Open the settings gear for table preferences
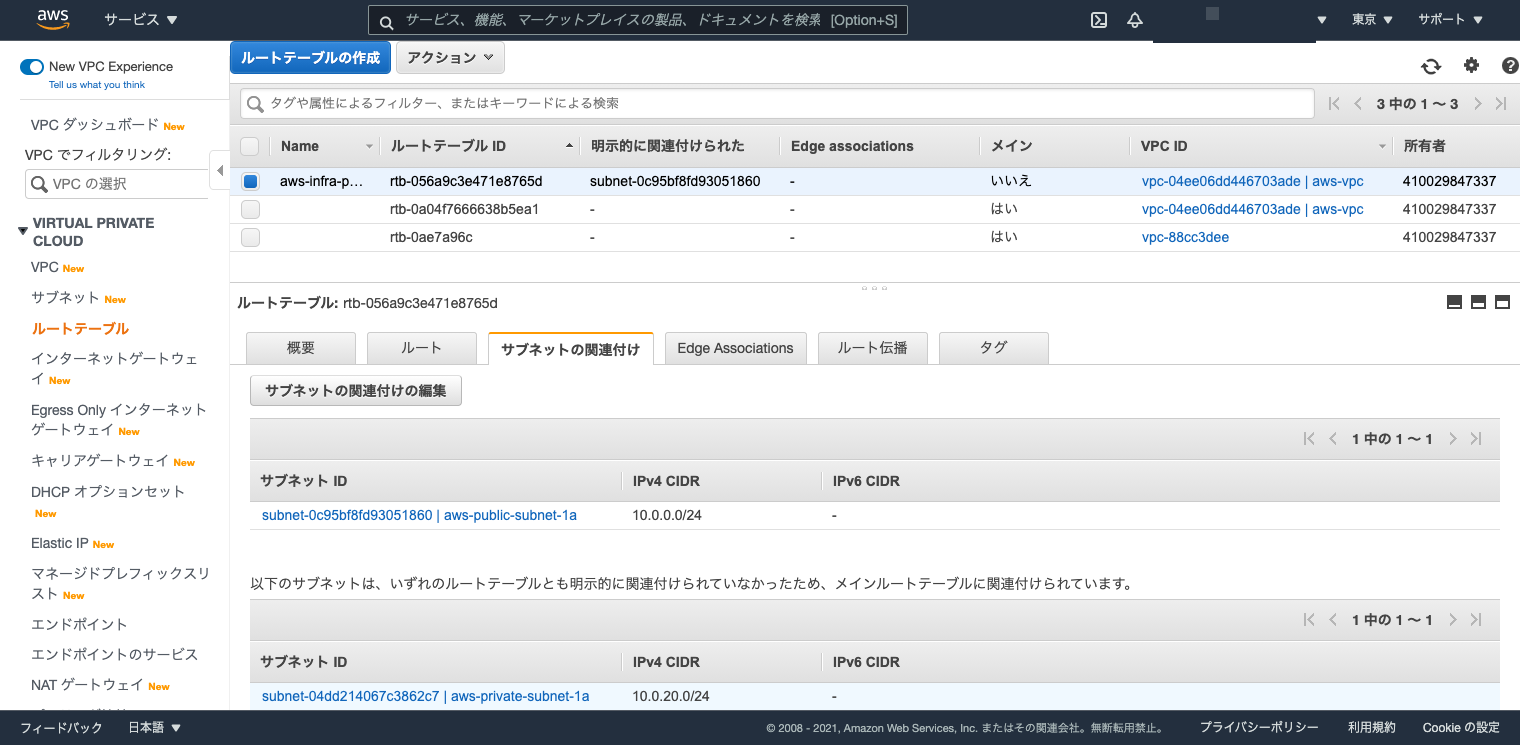The width and height of the screenshot is (1520, 745). click(1471, 66)
